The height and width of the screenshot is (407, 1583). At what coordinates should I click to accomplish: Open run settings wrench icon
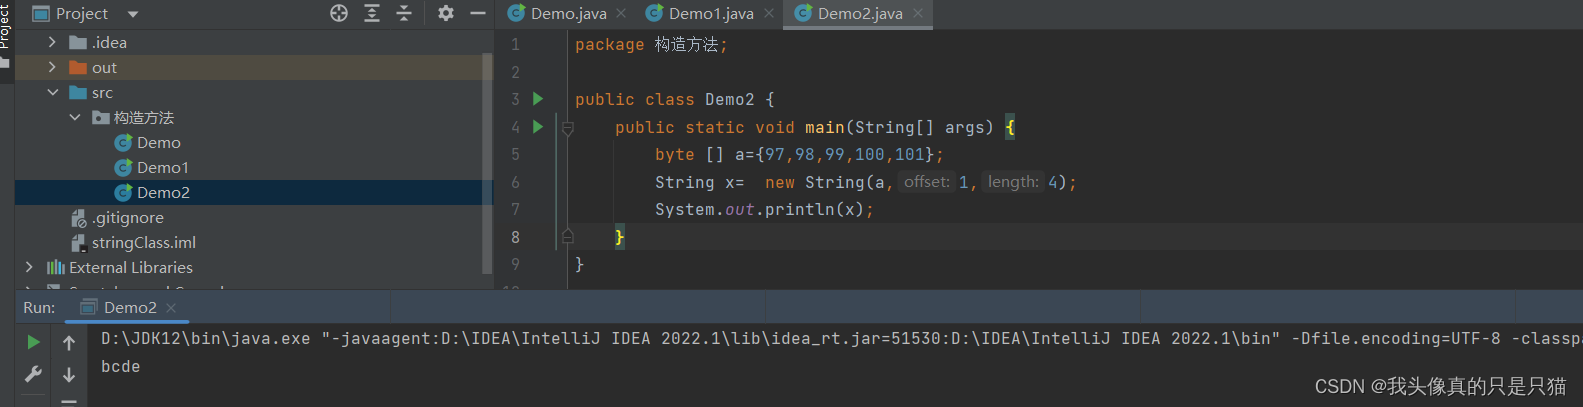pyautogui.click(x=33, y=374)
